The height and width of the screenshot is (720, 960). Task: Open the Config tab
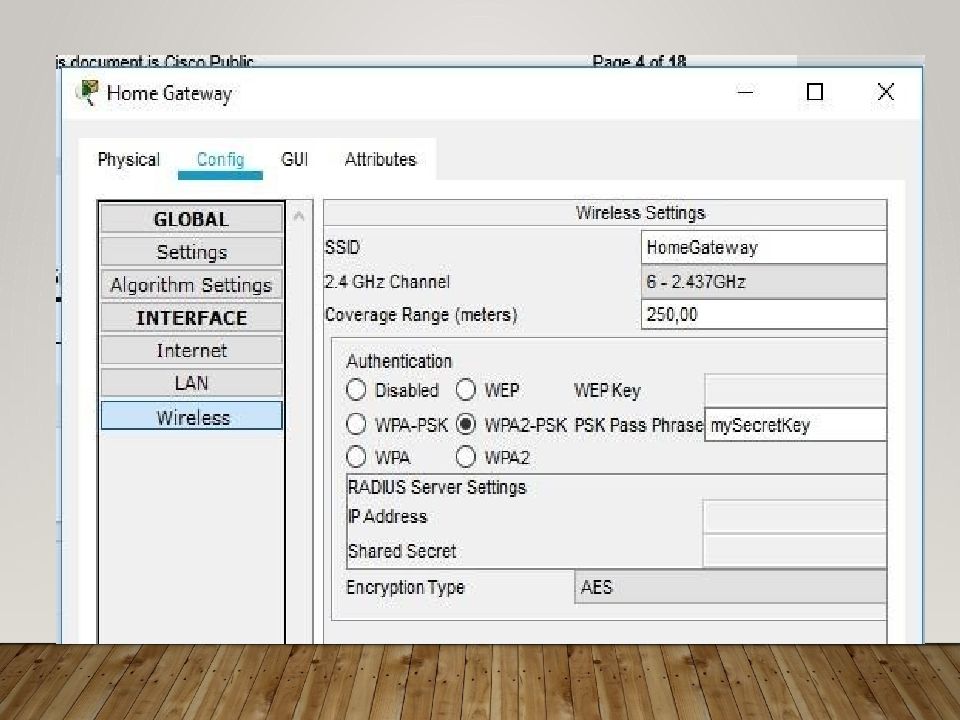(x=220, y=160)
